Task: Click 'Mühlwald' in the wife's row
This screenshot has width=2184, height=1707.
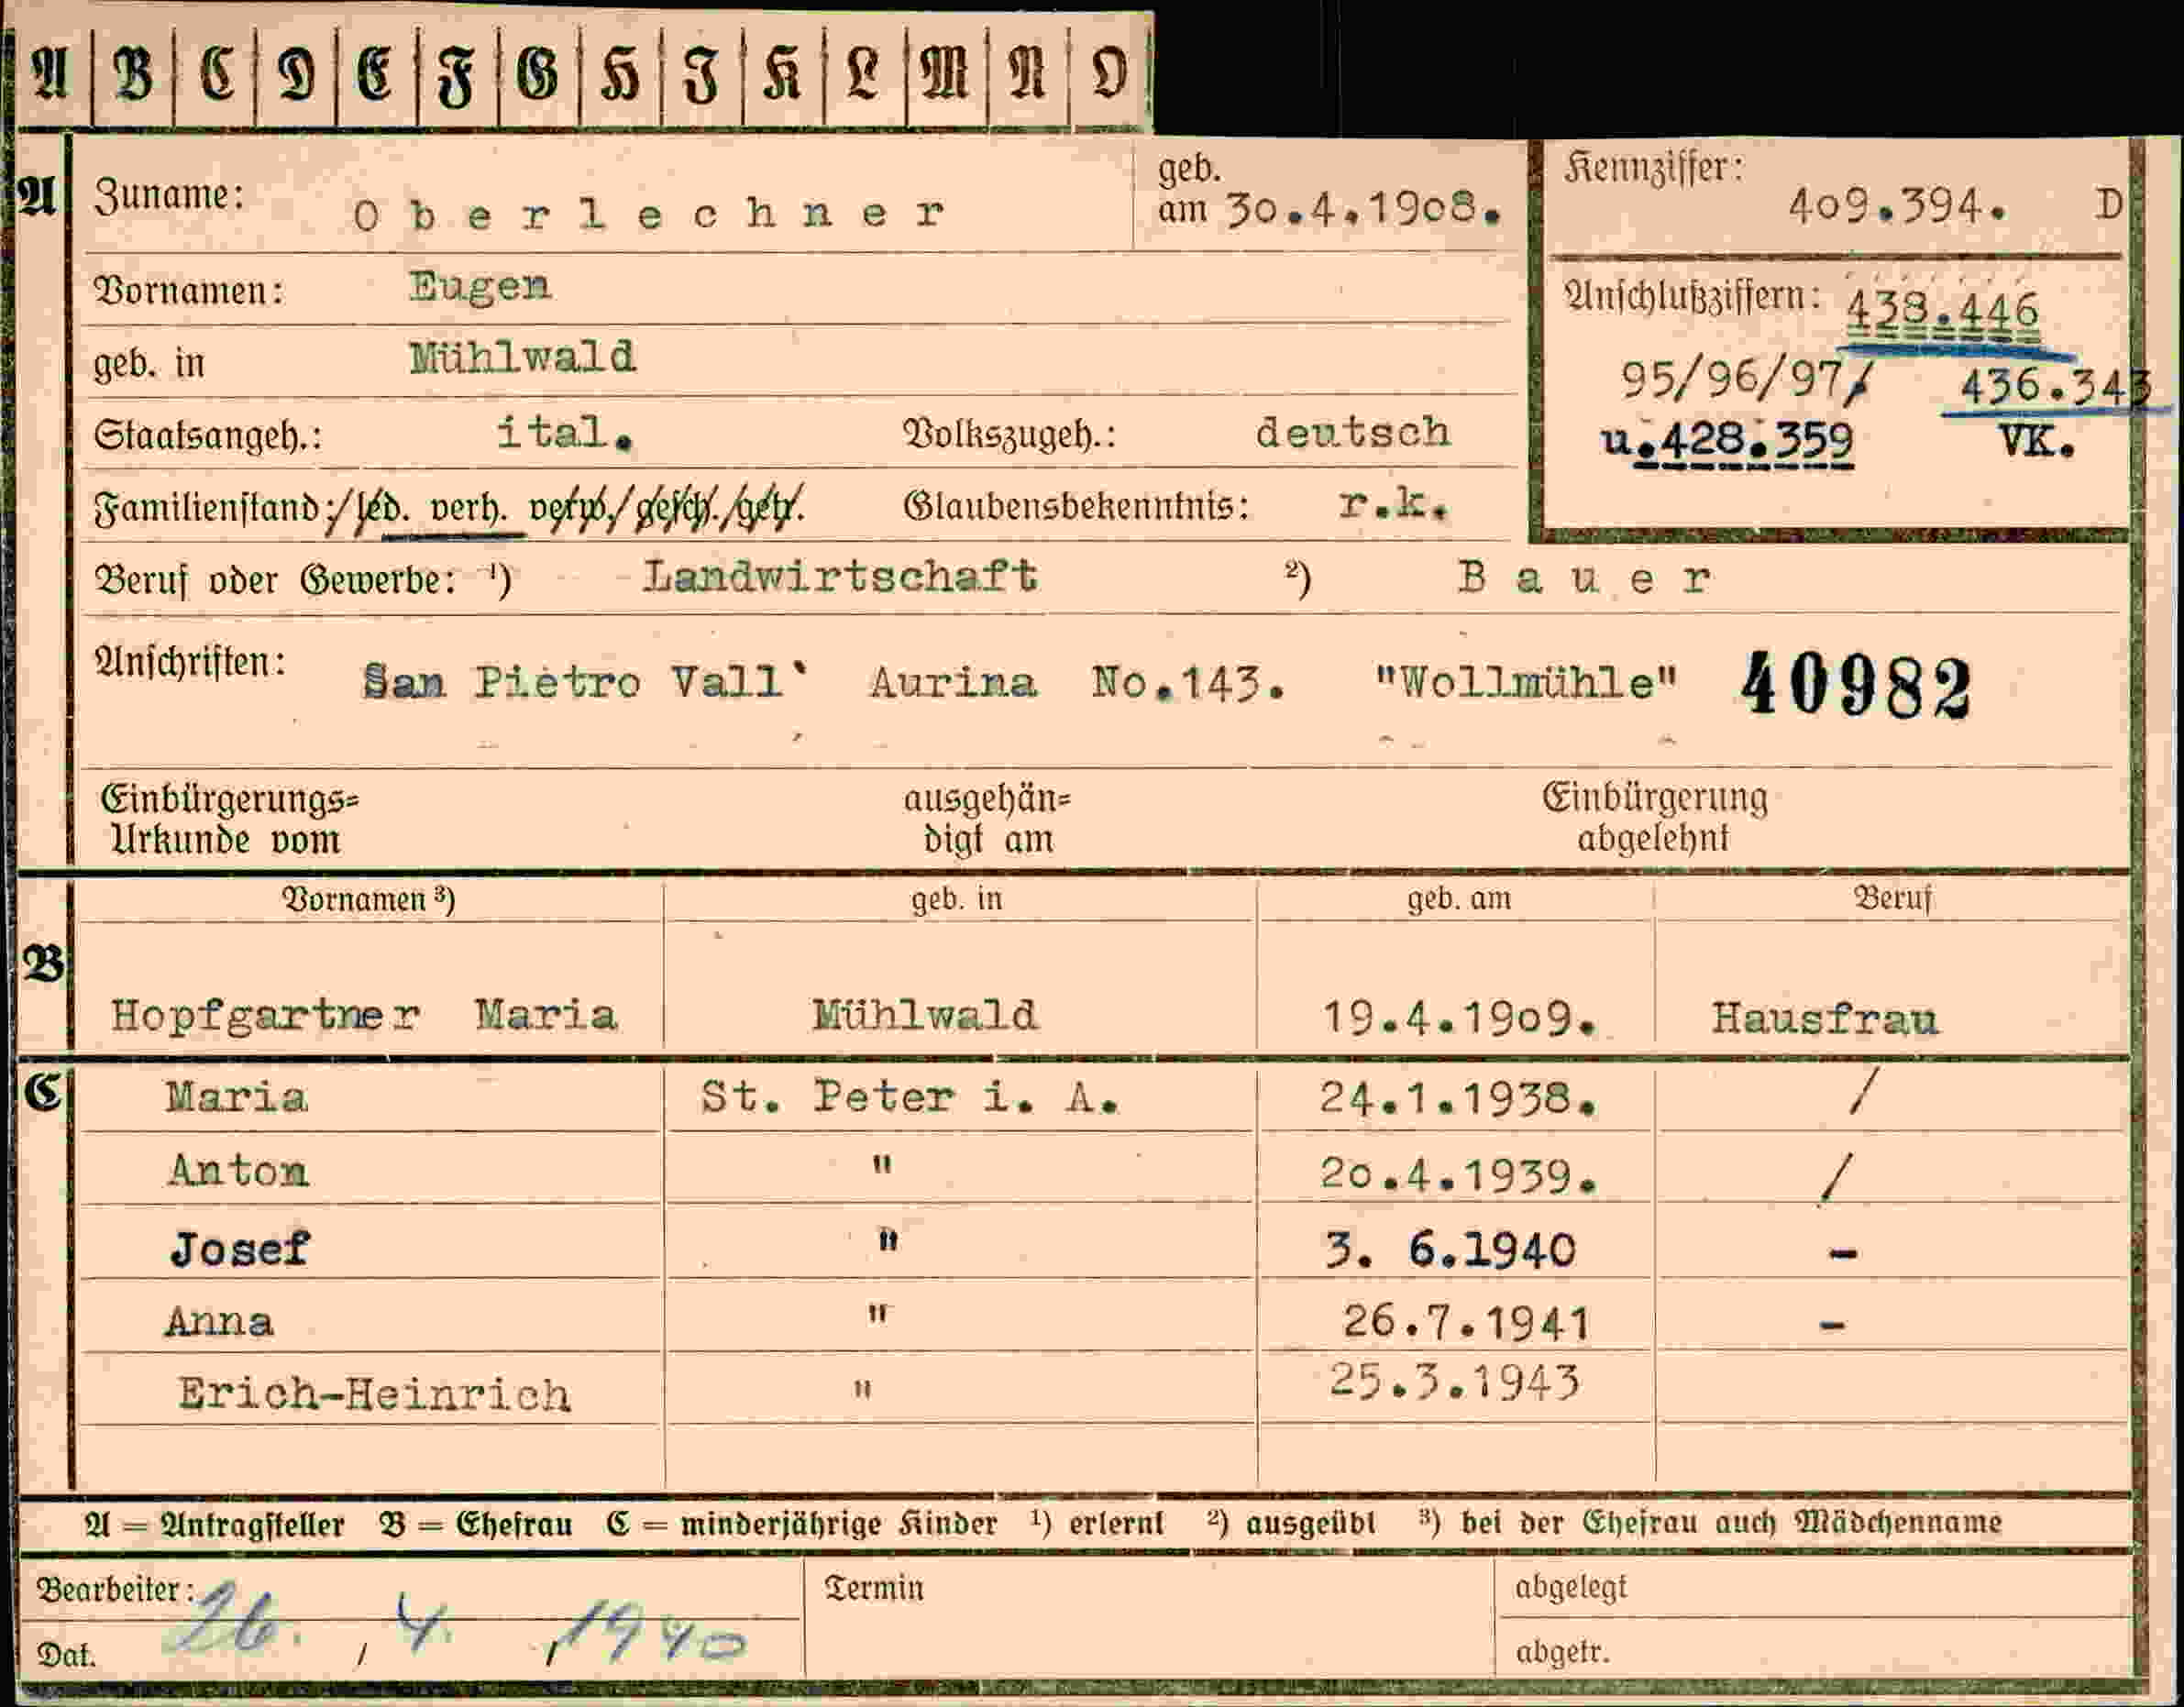Action: coord(925,1016)
